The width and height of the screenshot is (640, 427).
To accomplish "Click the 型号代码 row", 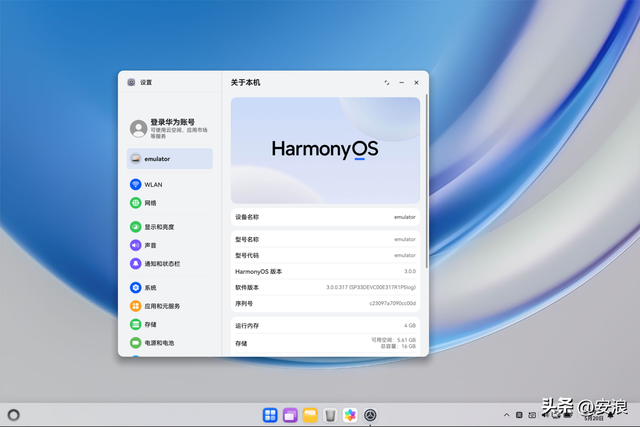I will click(x=325, y=255).
